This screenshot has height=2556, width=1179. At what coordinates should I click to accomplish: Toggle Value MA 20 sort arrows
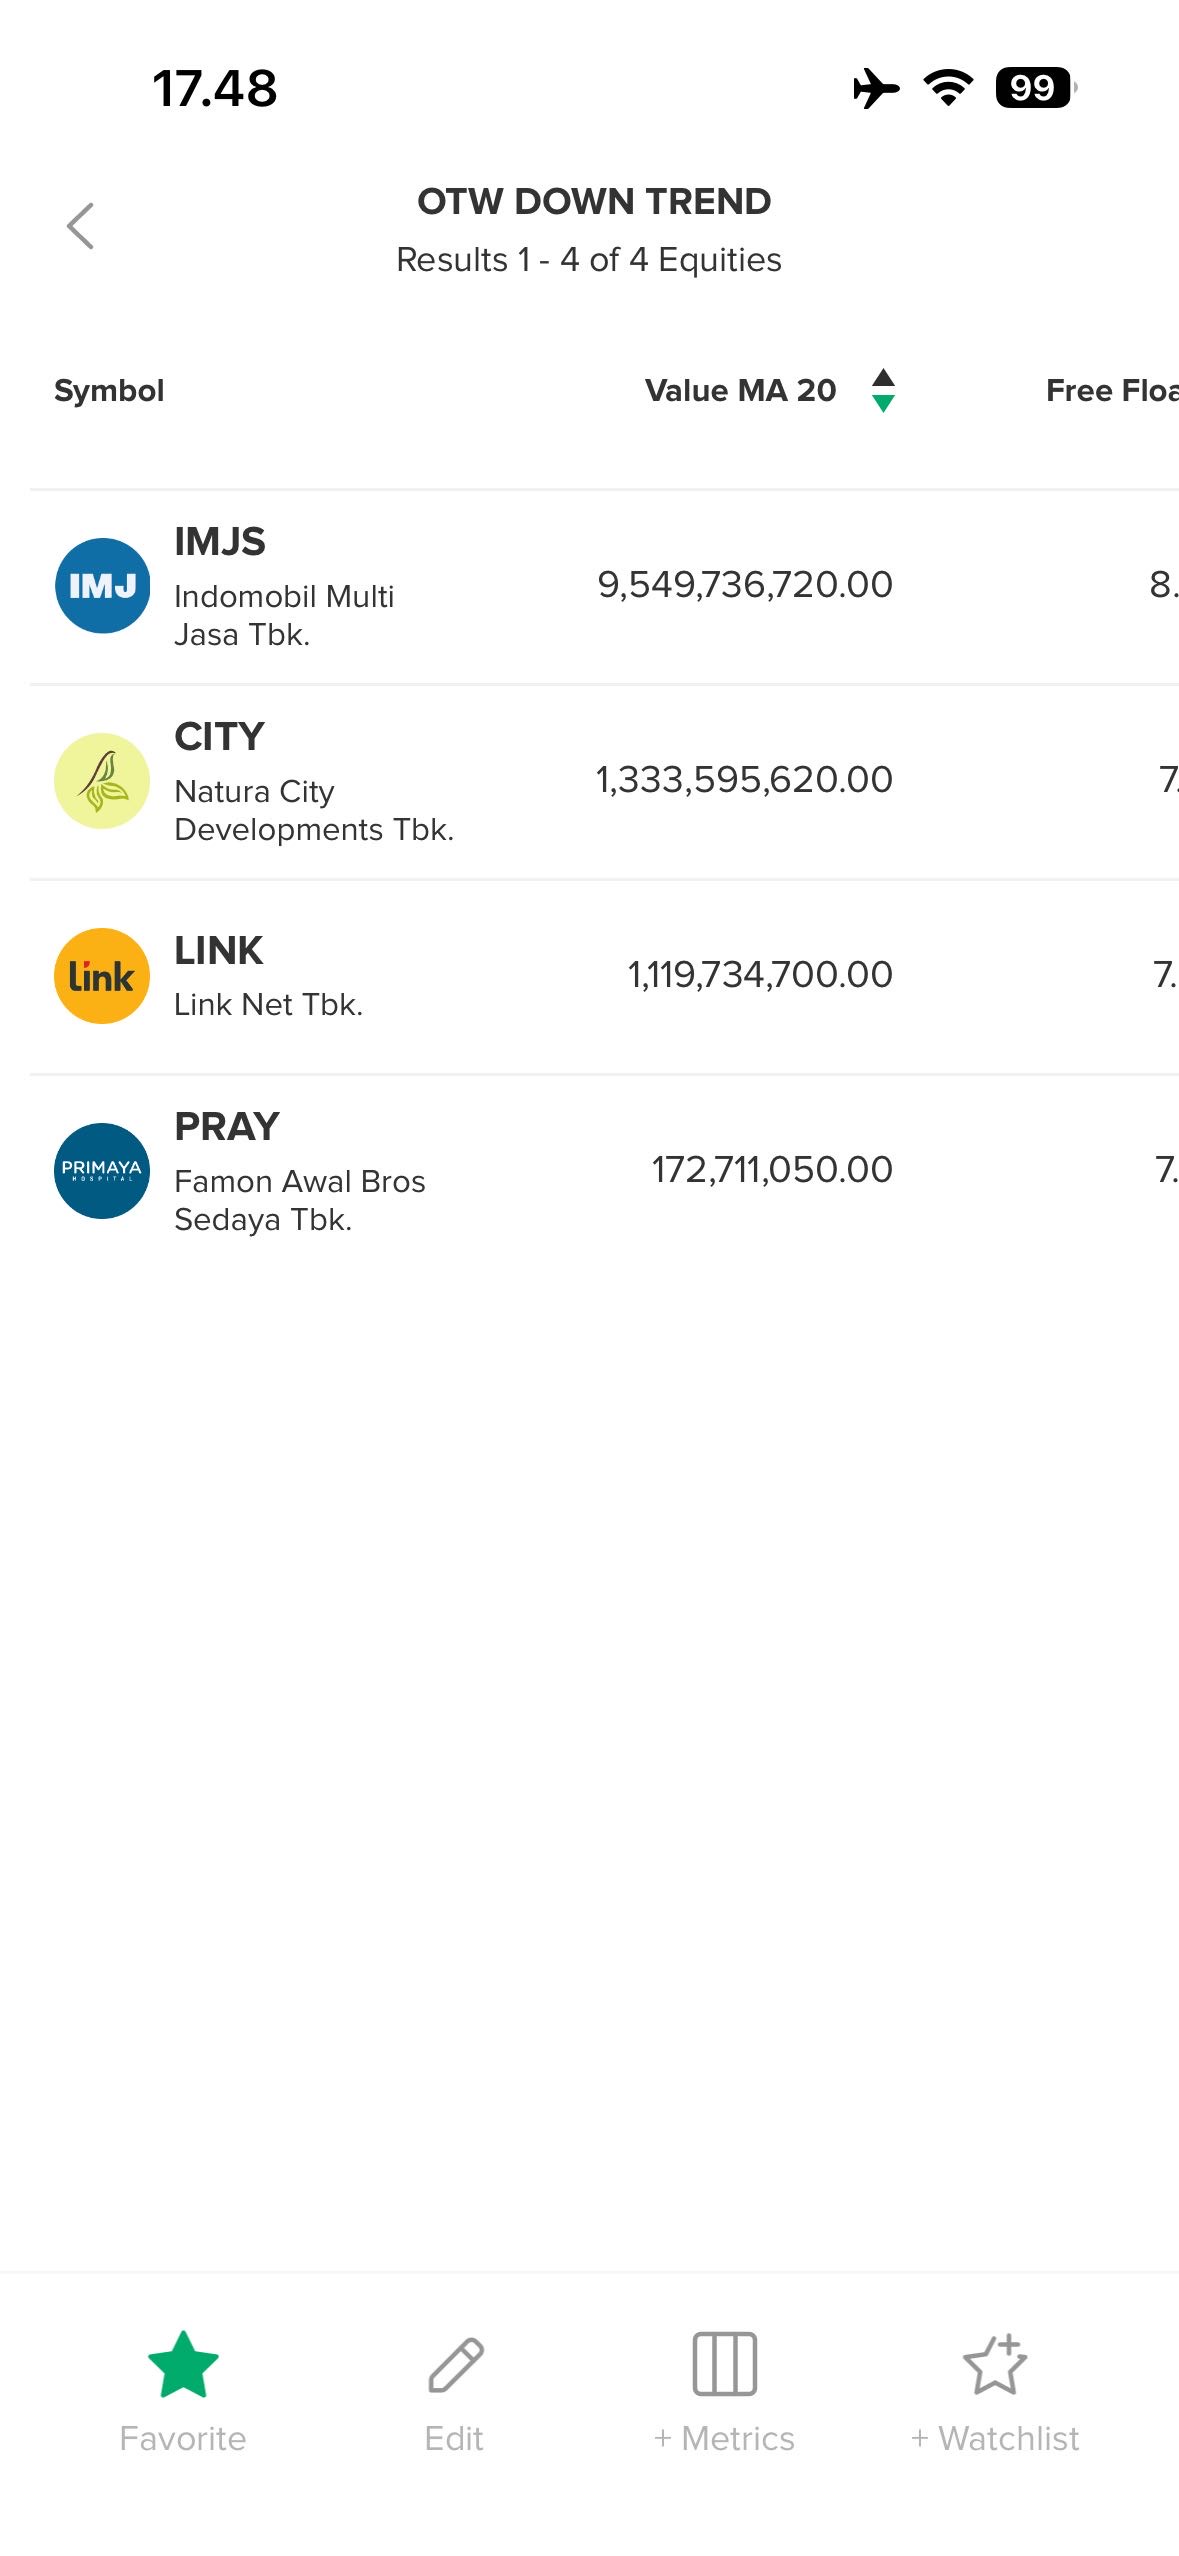pyautogui.click(x=883, y=391)
